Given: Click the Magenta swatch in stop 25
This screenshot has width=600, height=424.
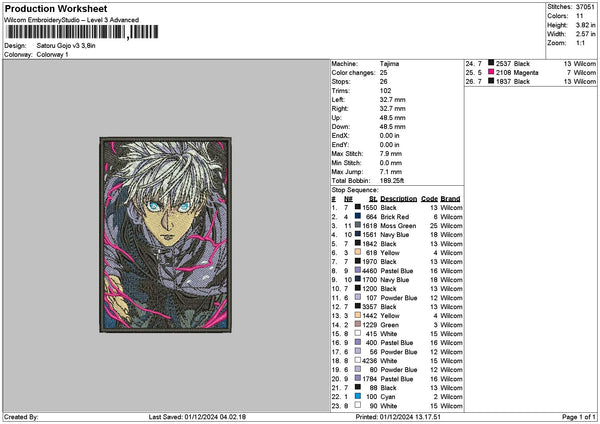Looking at the screenshot, I should tap(491, 72).
